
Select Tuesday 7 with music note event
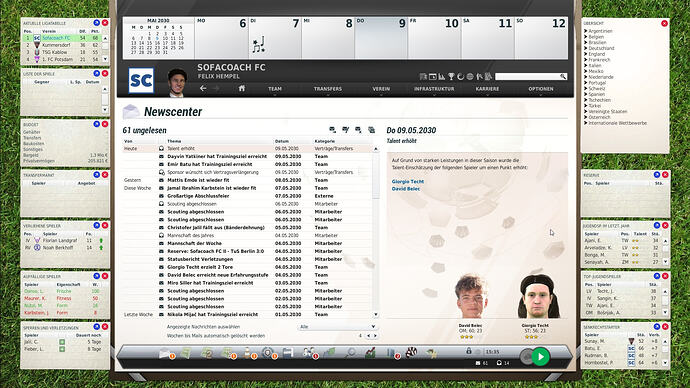click(x=275, y=38)
